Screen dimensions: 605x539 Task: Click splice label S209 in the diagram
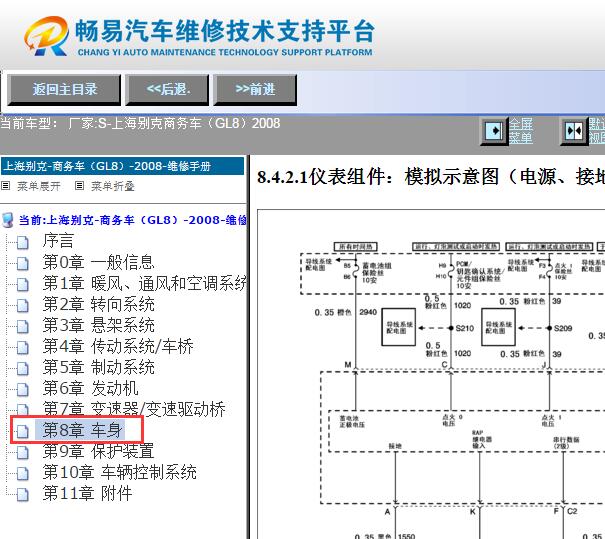click(563, 328)
